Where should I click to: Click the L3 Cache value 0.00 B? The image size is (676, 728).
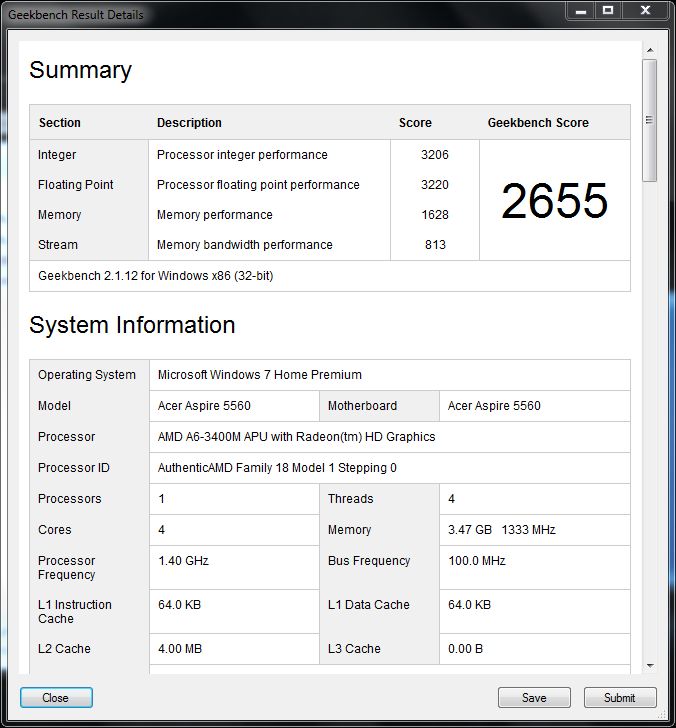click(x=465, y=649)
